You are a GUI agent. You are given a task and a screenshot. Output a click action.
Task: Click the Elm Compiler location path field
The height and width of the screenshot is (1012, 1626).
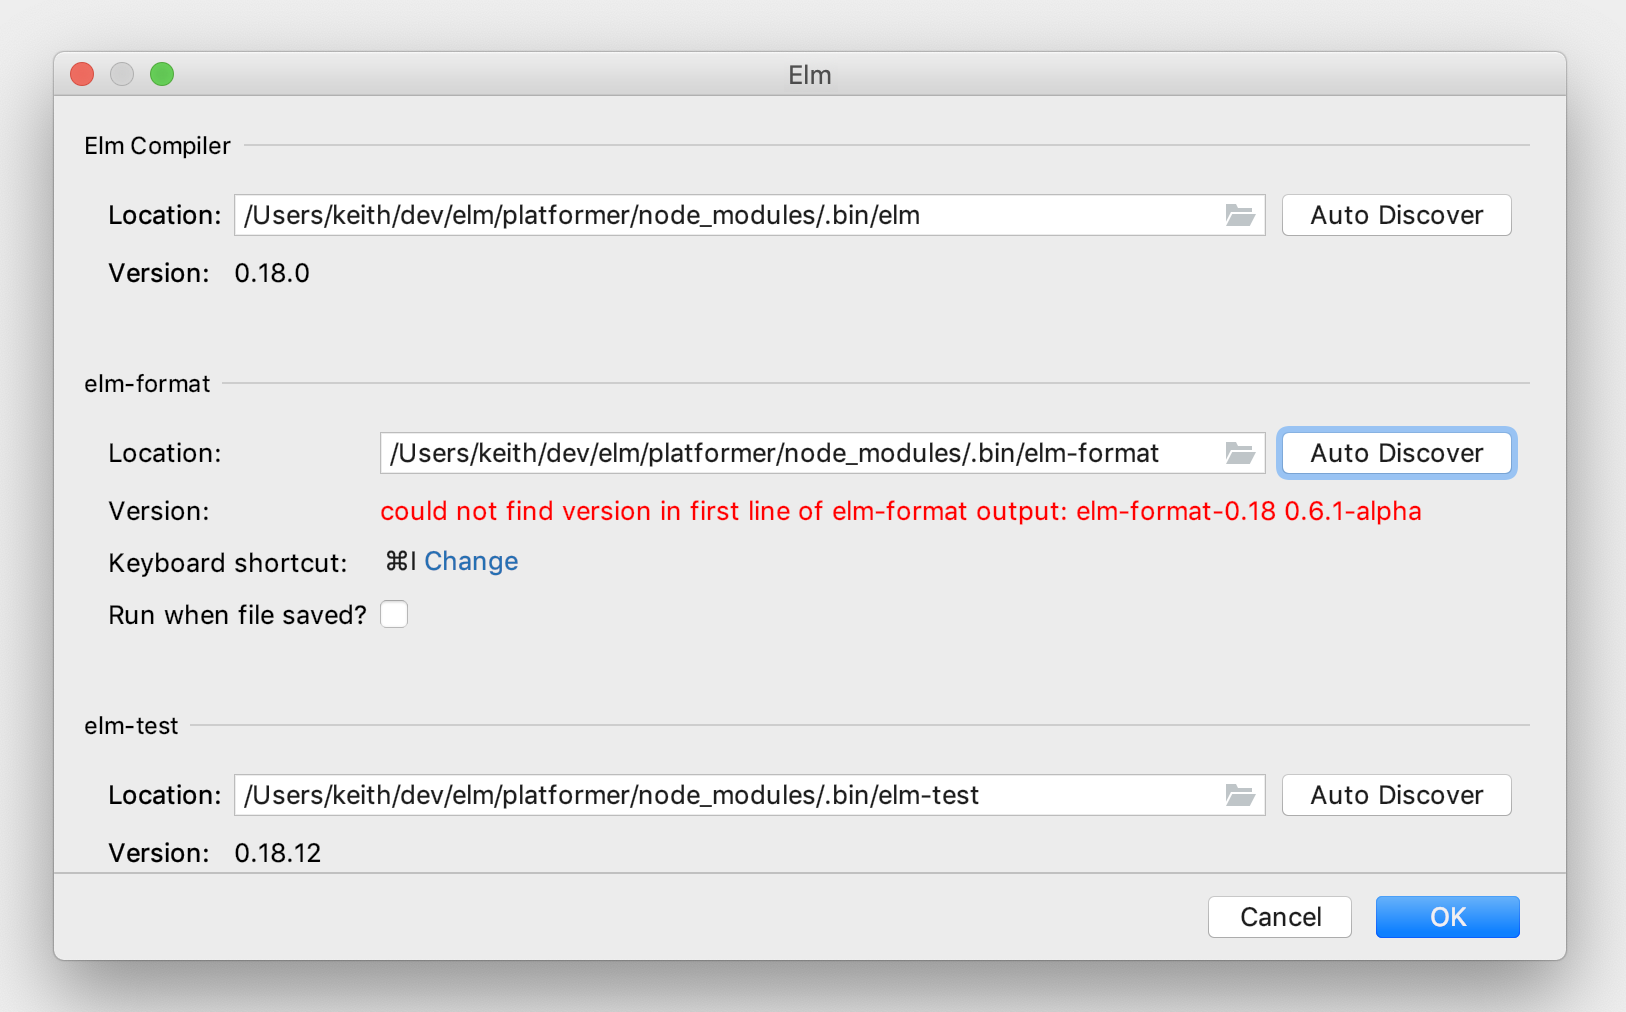point(700,215)
